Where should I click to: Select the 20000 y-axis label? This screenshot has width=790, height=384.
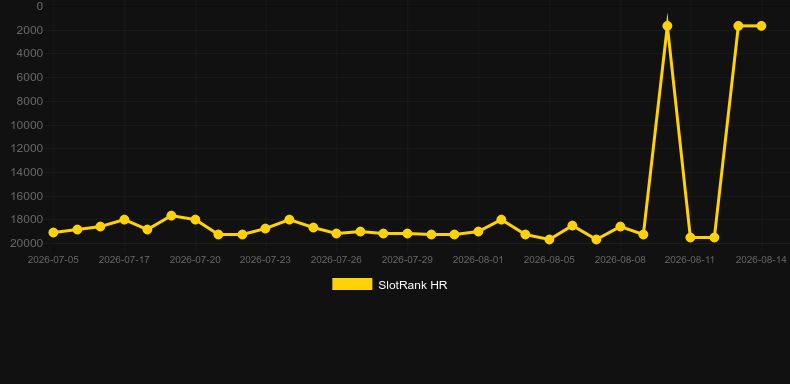[27, 243]
